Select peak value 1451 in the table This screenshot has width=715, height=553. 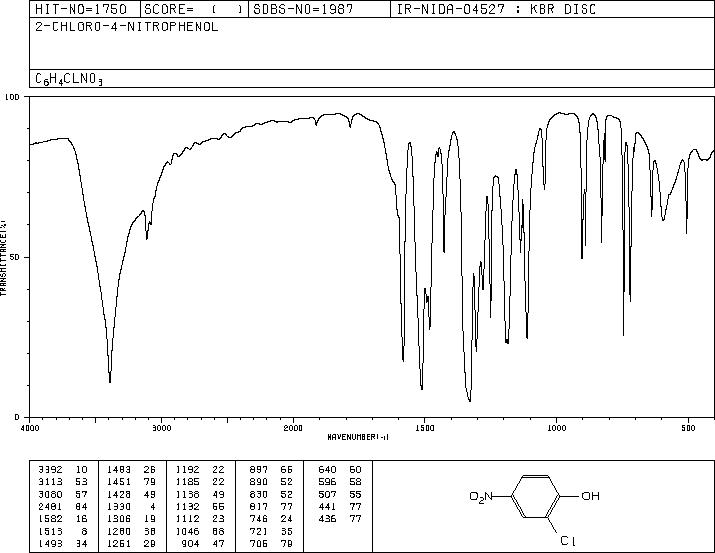[x=119, y=482]
